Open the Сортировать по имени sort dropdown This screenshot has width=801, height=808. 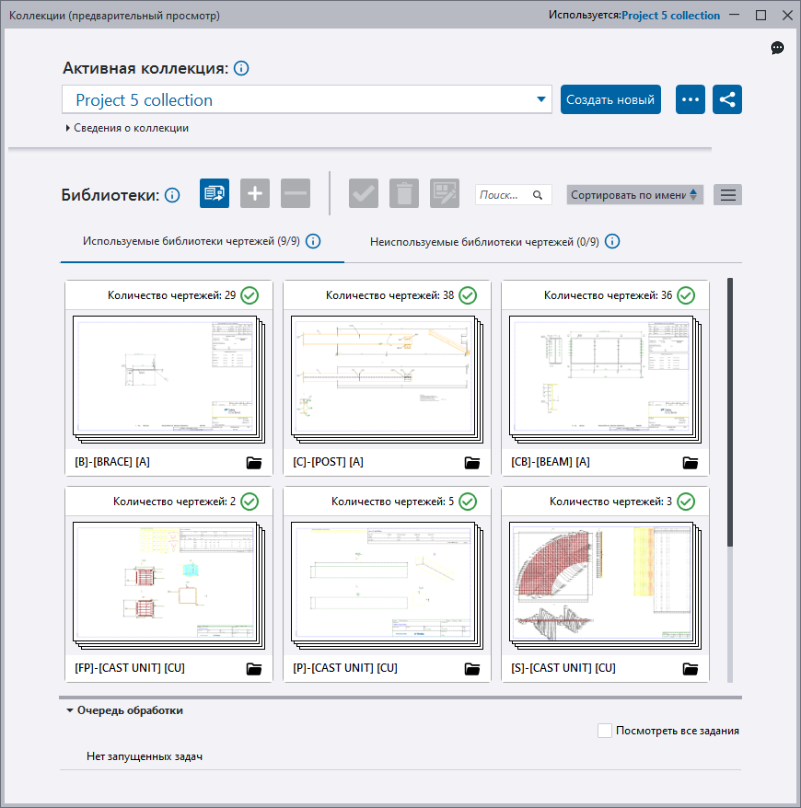[x=635, y=195]
